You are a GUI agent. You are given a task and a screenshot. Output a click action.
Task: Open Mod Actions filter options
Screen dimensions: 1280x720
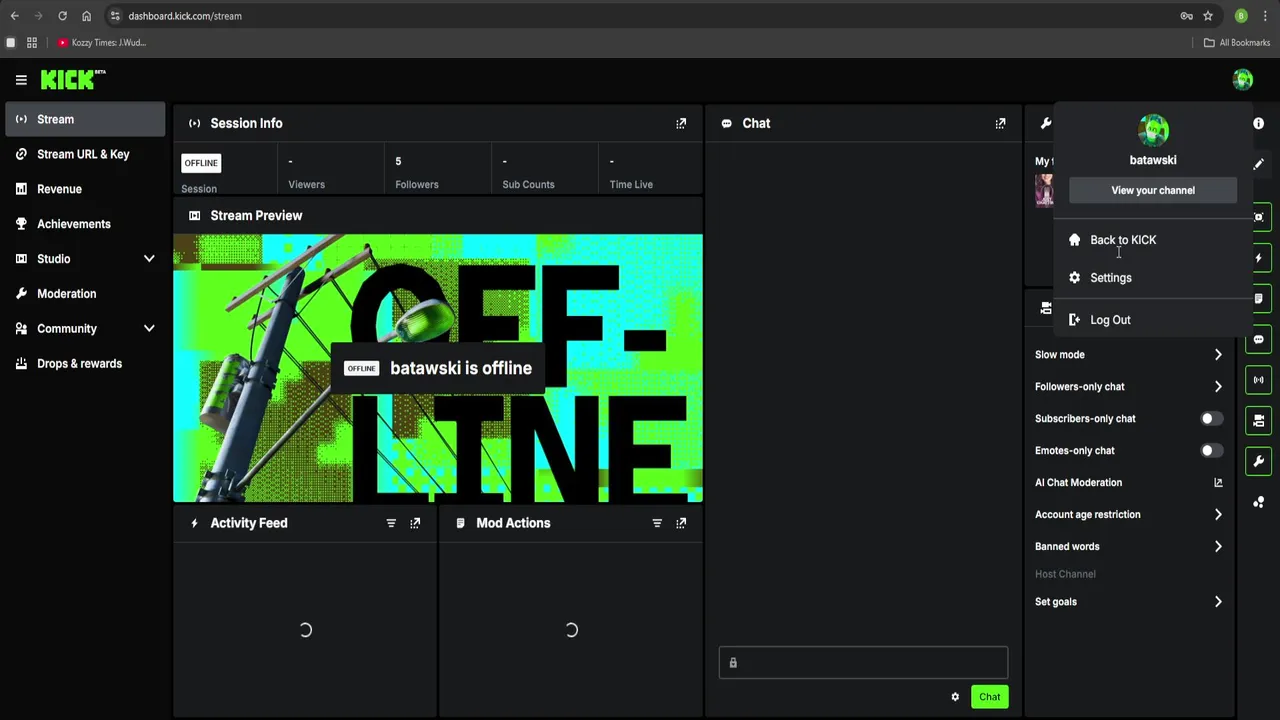click(657, 523)
